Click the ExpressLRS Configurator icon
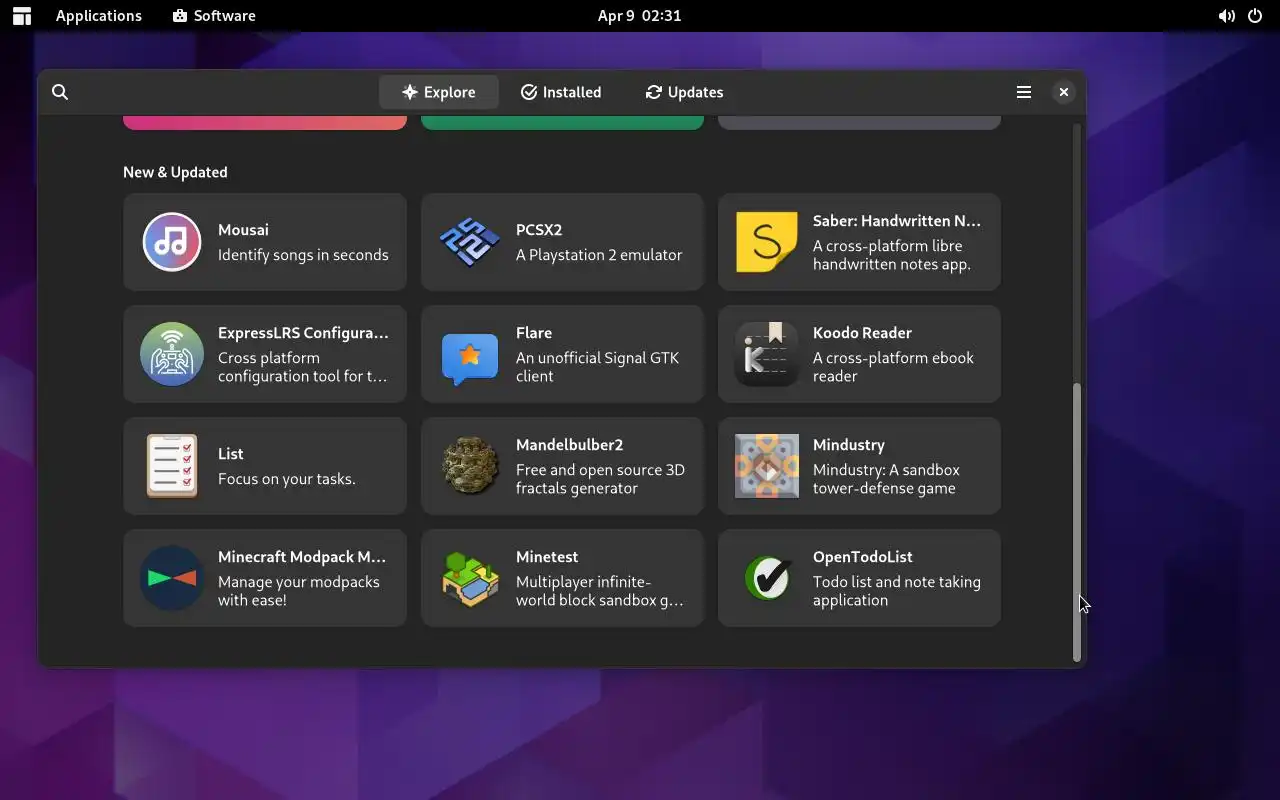 (x=172, y=354)
